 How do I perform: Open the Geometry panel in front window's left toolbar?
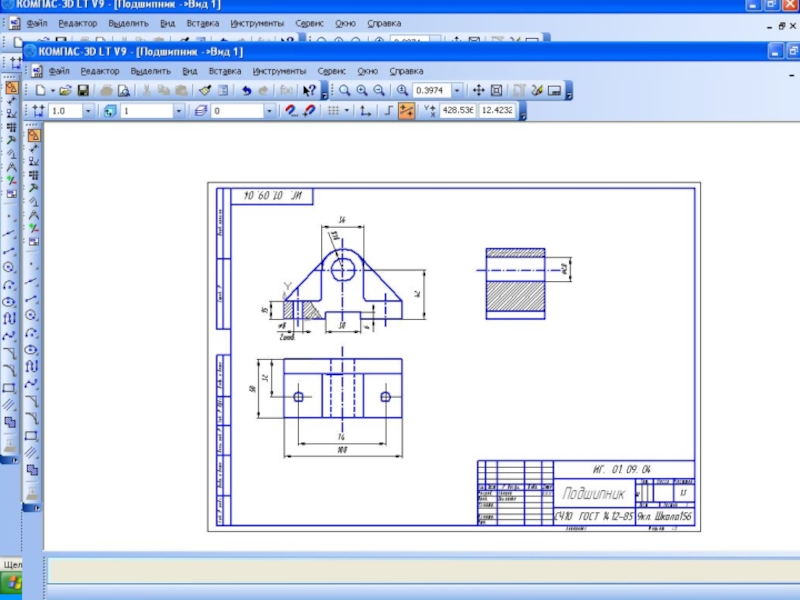(x=33, y=135)
